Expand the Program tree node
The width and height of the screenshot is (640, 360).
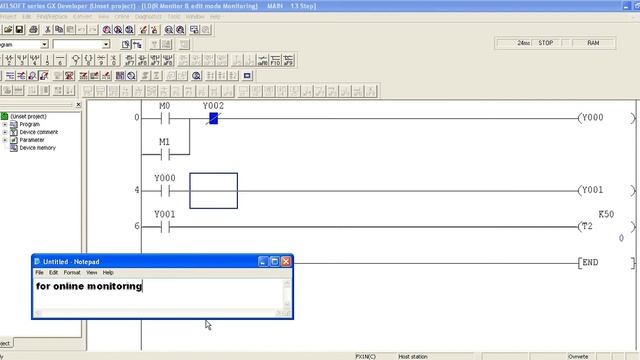point(4,124)
